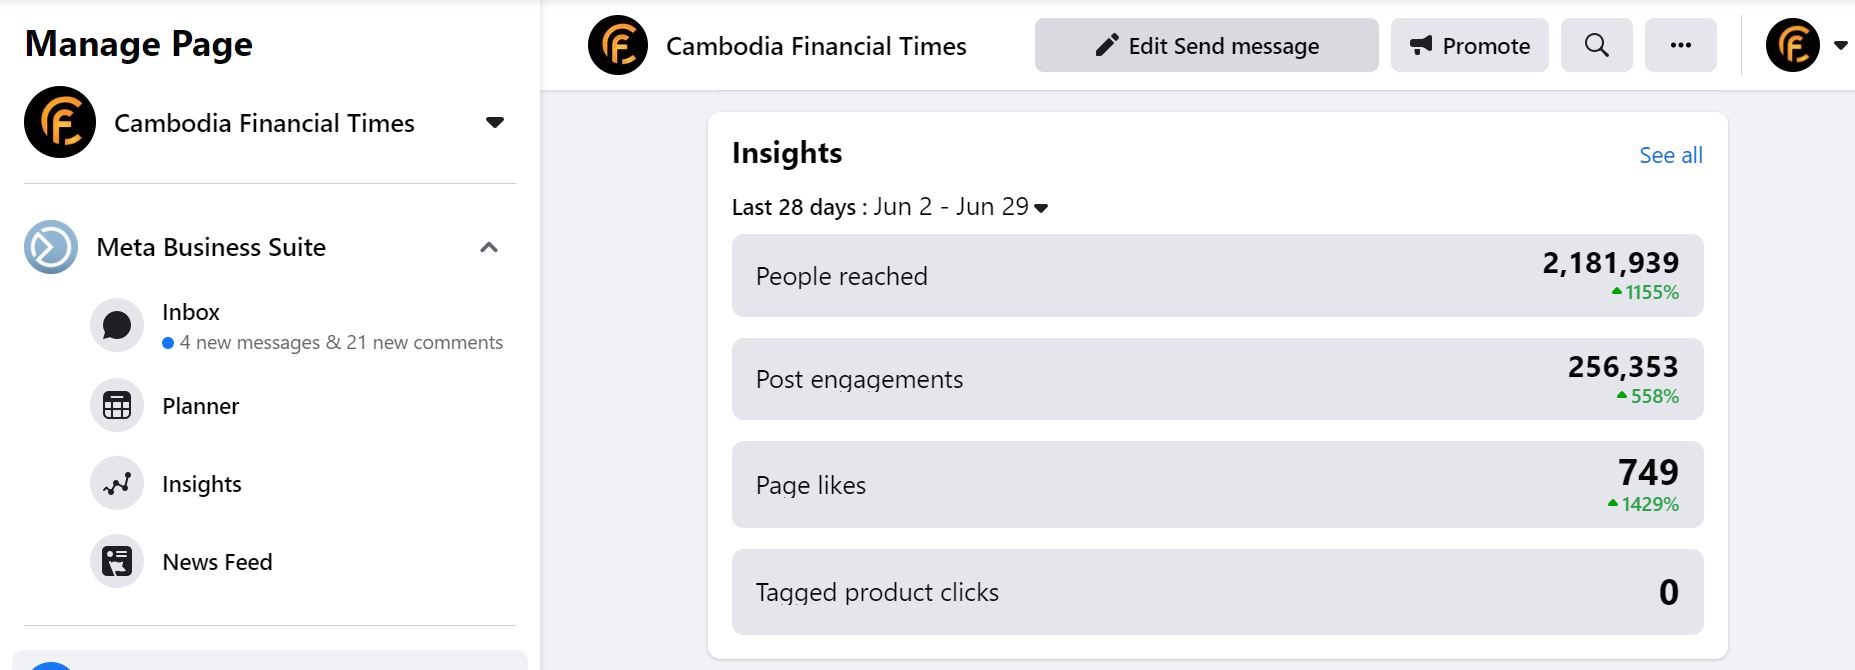The image size is (1855, 670).
Task: Open the search magnifier button
Action: tap(1596, 46)
